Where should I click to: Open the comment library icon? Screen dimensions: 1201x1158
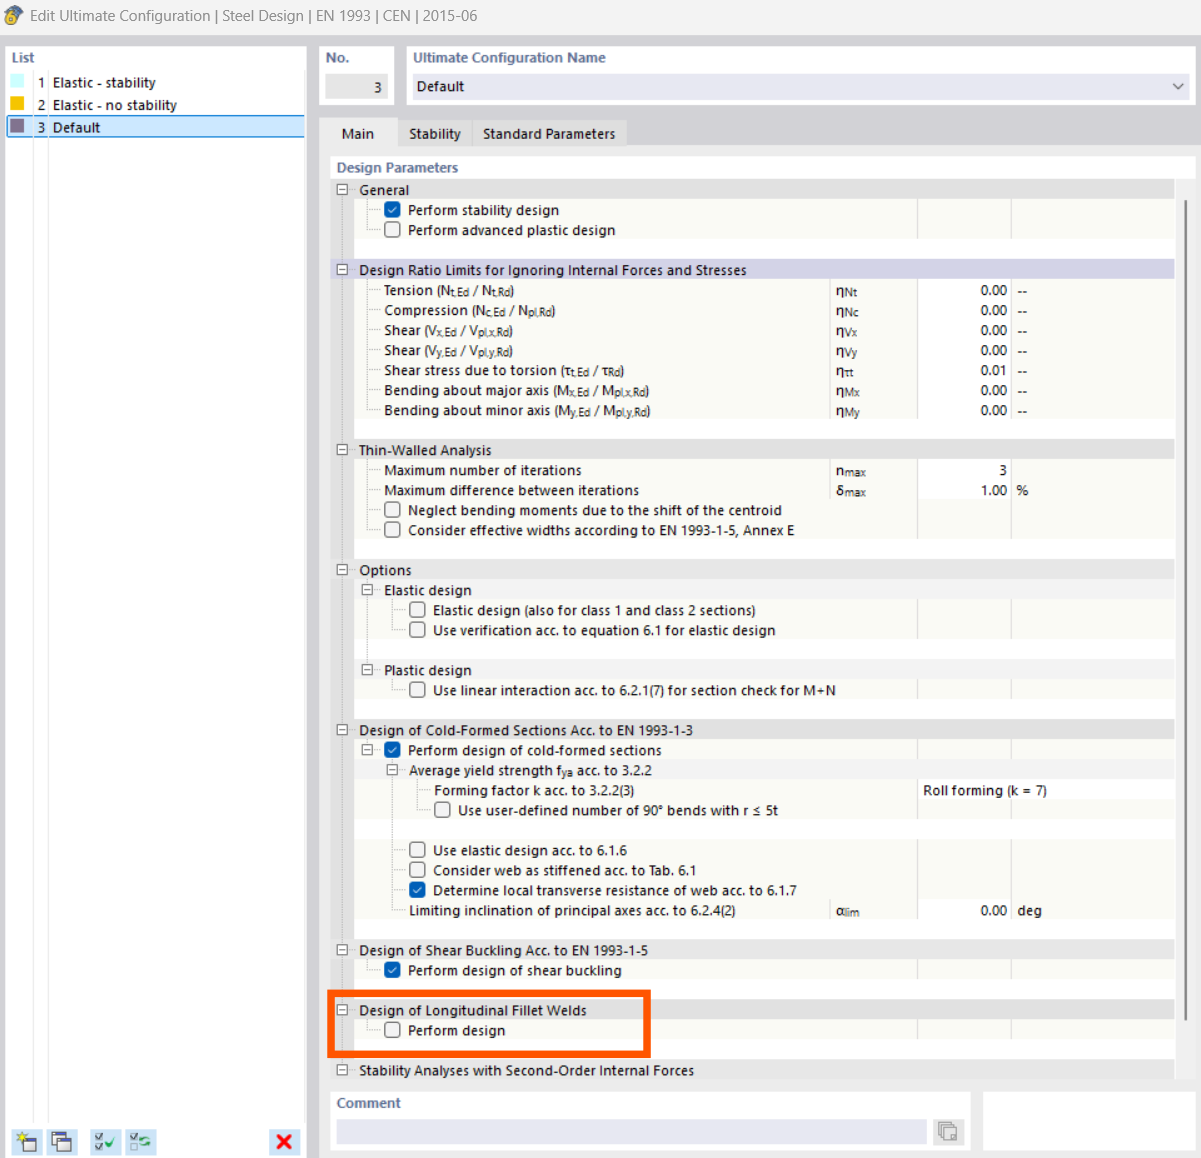947,1131
